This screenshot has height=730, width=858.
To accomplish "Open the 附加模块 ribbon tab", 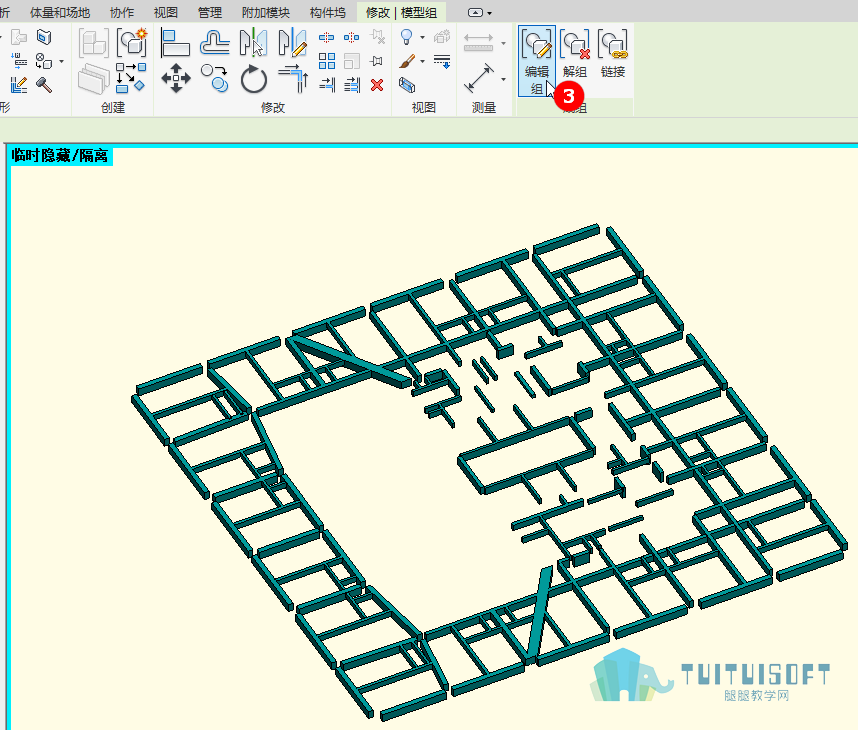I will click(266, 13).
